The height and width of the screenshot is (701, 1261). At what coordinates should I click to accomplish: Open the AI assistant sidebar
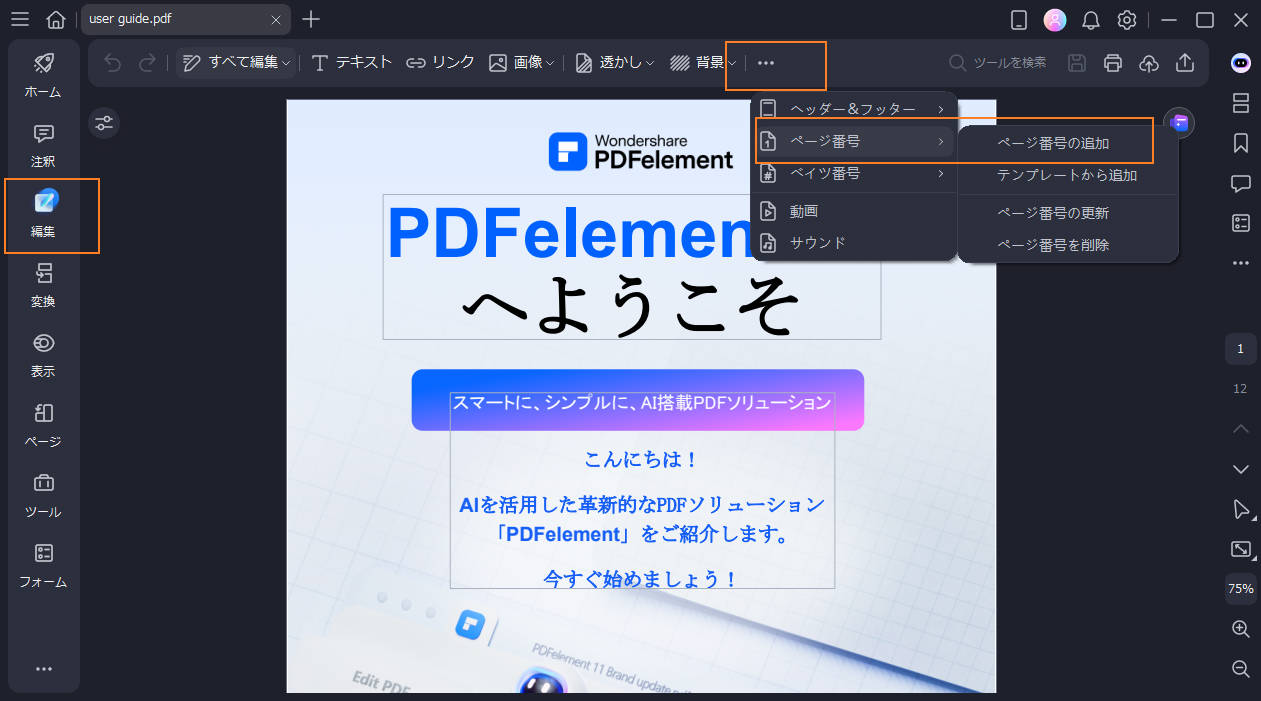pyautogui.click(x=1240, y=63)
